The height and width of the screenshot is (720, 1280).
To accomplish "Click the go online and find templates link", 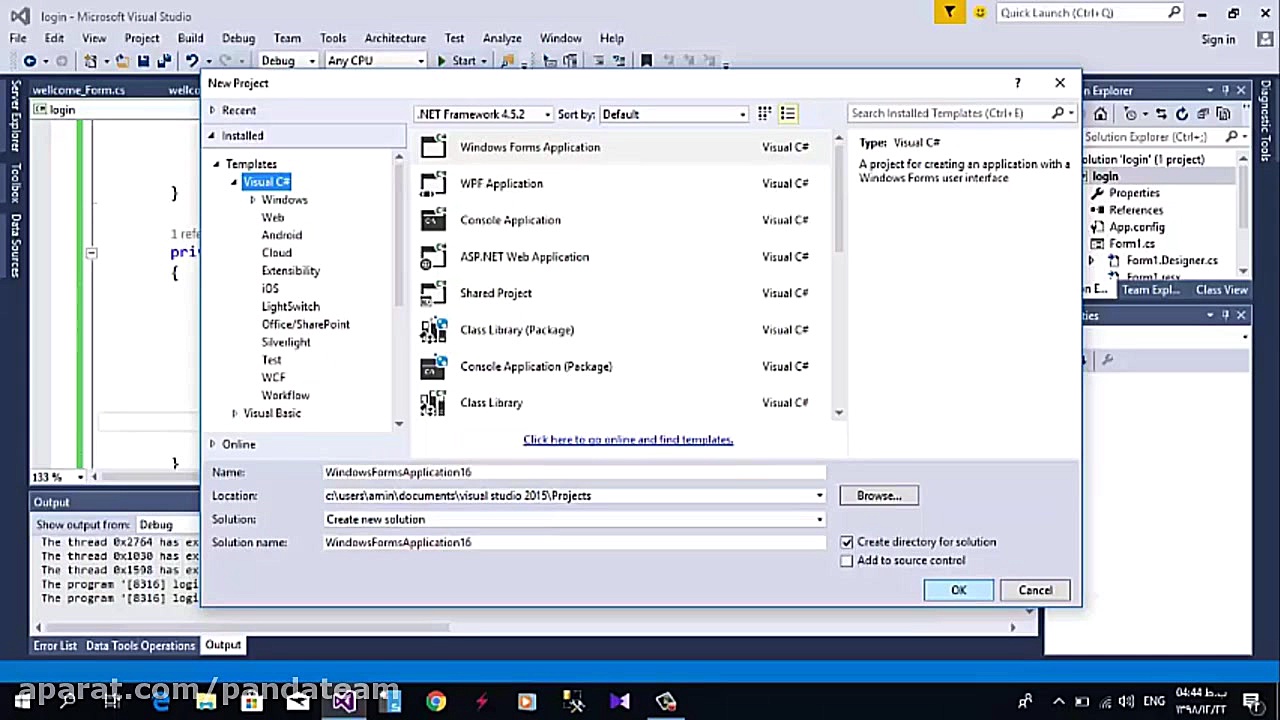I will [x=627, y=440].
